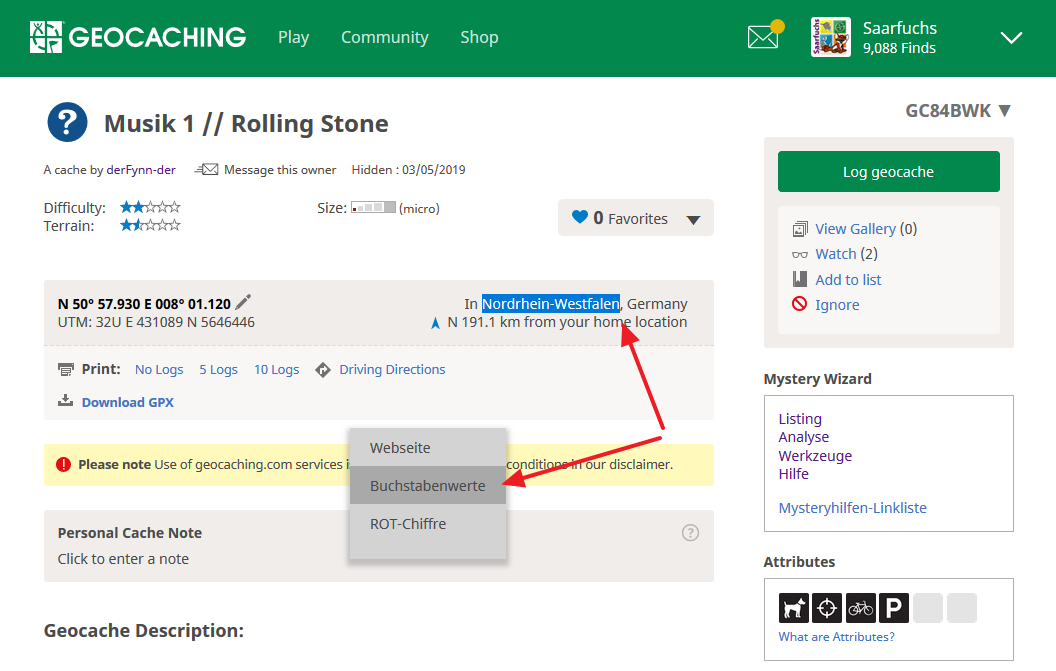This screenshot has width=1056, height=671.
Task: Click the Ignore link
Action: coord(837,305)
